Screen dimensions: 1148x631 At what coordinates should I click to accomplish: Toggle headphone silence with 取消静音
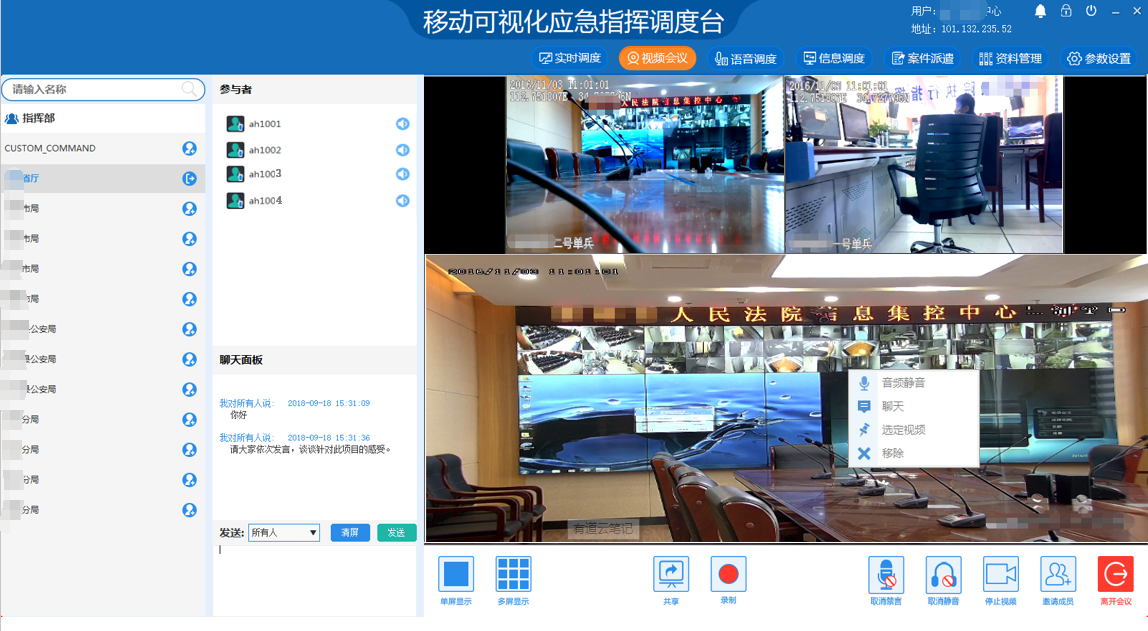coord(943,574)
